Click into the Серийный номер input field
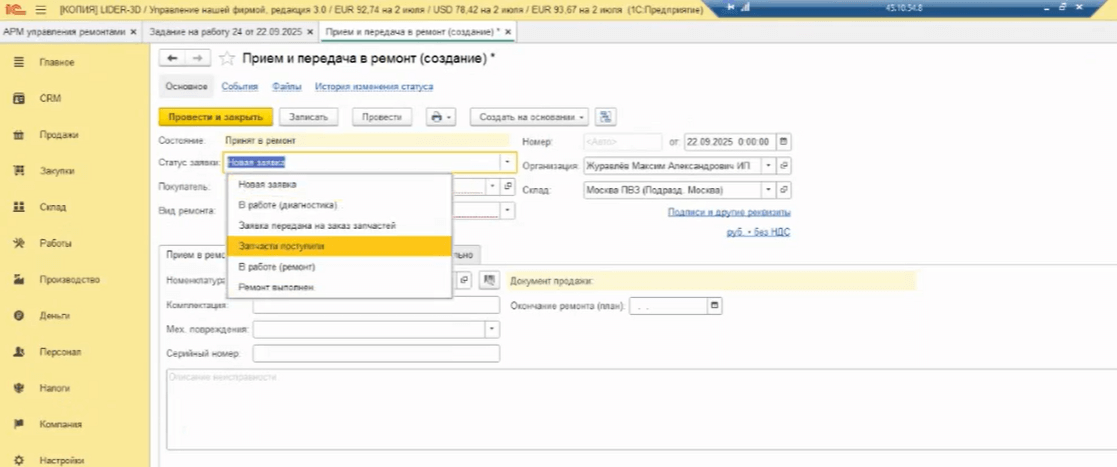 [376, 353]
